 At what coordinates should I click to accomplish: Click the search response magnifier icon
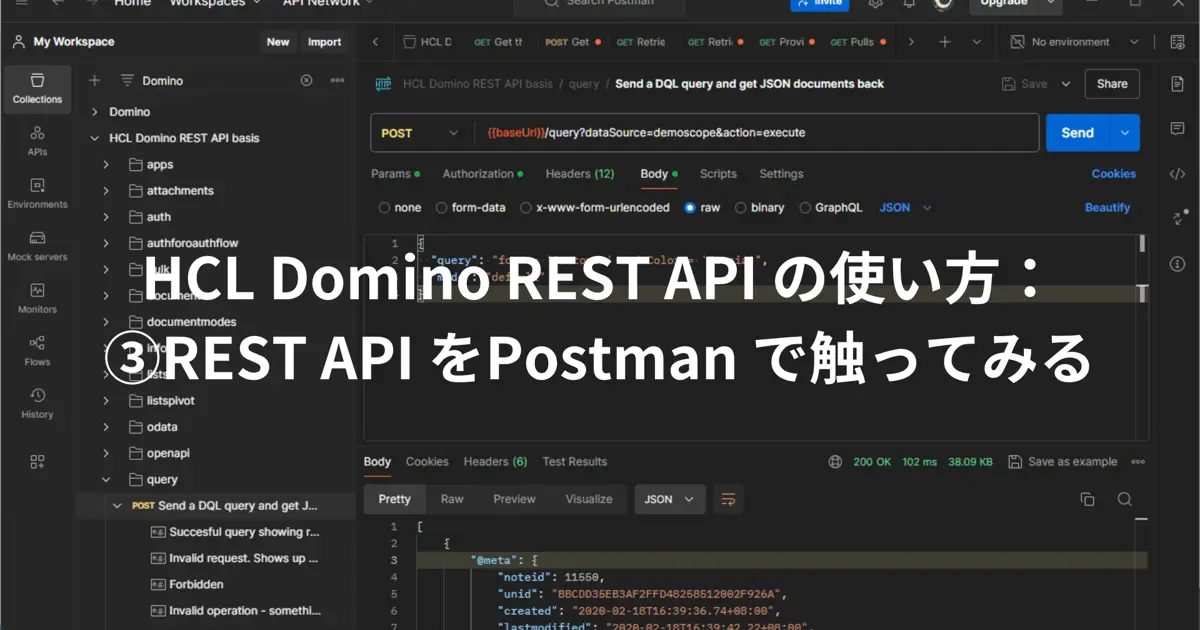coord(1124,499)
